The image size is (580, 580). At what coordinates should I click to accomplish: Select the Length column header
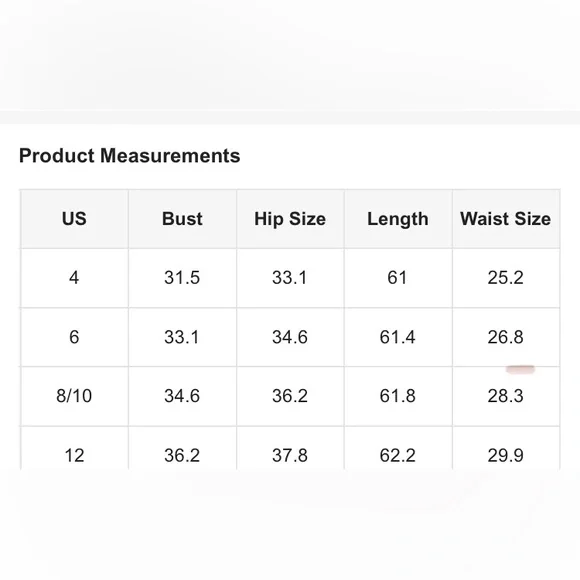click(398, 219)
